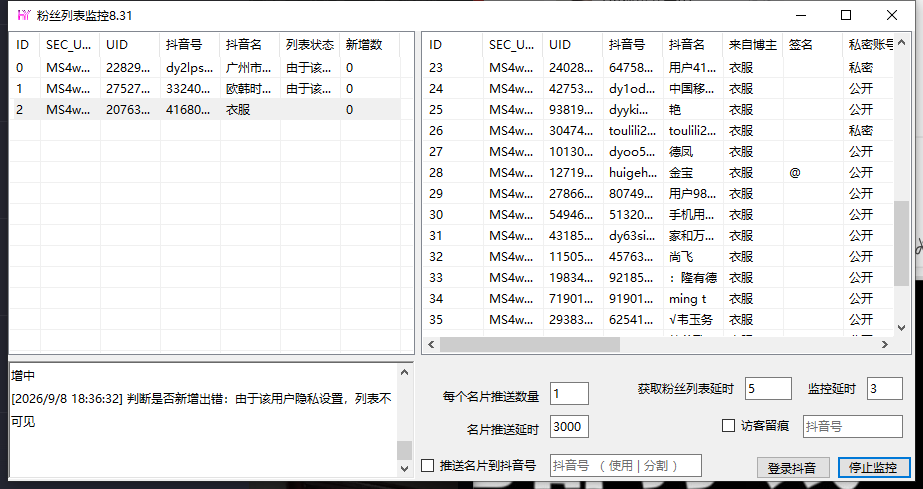Screen dimensions: 923x489
Task: Select right row 28 金宝
Action: [659, 173]
